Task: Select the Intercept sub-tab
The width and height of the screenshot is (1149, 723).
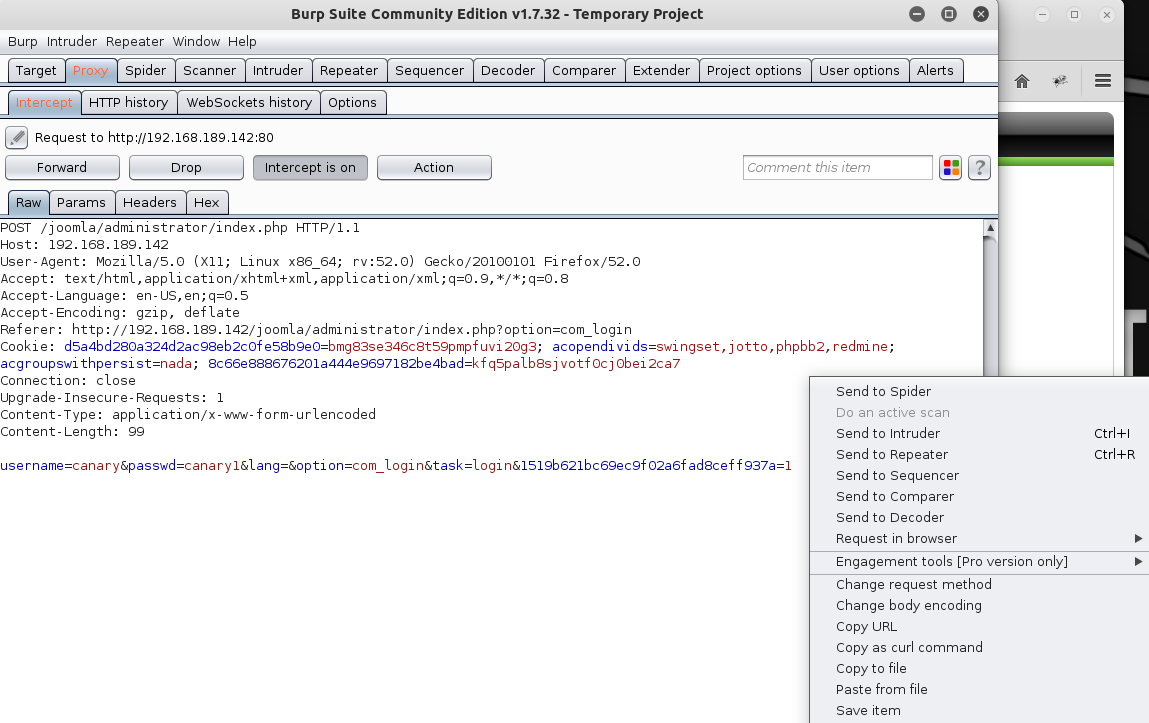Action: pyautogui.click(x=44, y=103)
